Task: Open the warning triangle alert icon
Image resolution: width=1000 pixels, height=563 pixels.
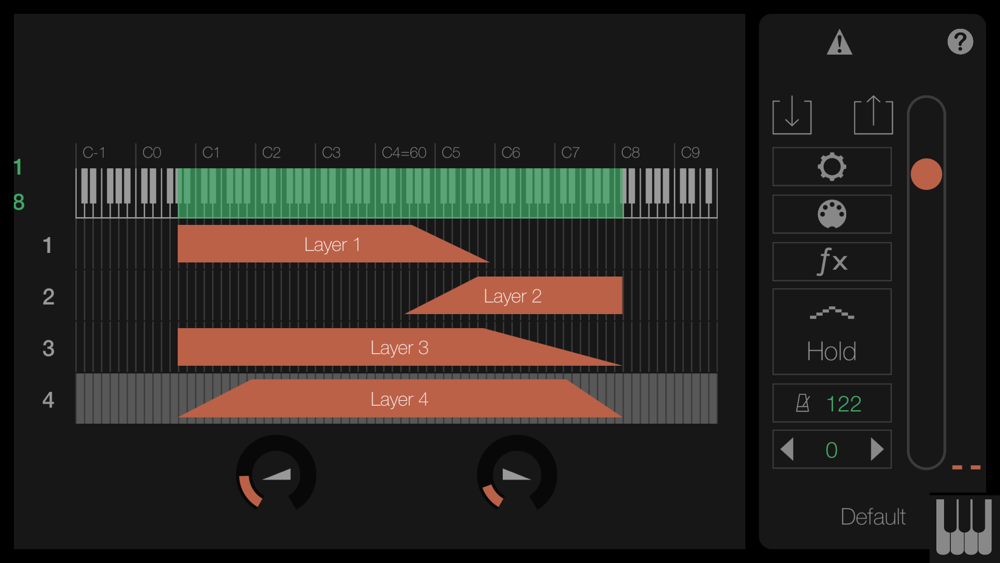Action: click(839, 43)
